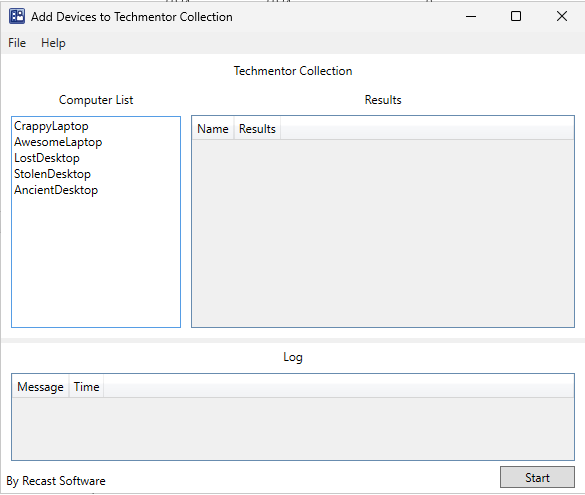Select LostDesktop in the Computer List
Viewport: 585px width, 495px height.
(47, 158)
